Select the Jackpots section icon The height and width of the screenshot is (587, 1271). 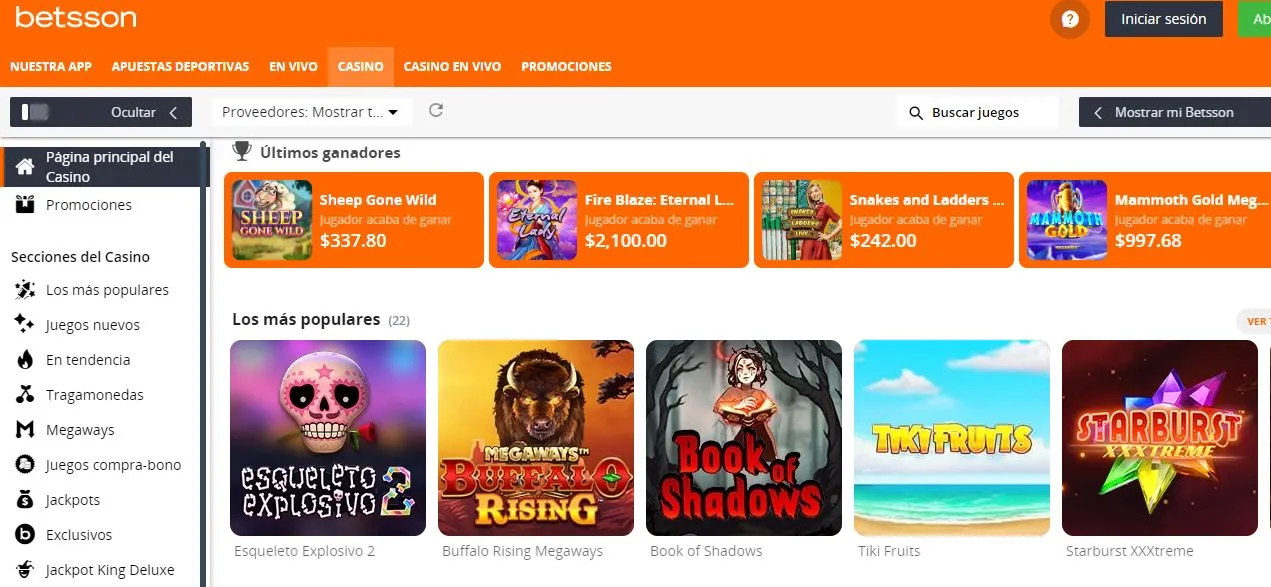(x=24, y=499)
